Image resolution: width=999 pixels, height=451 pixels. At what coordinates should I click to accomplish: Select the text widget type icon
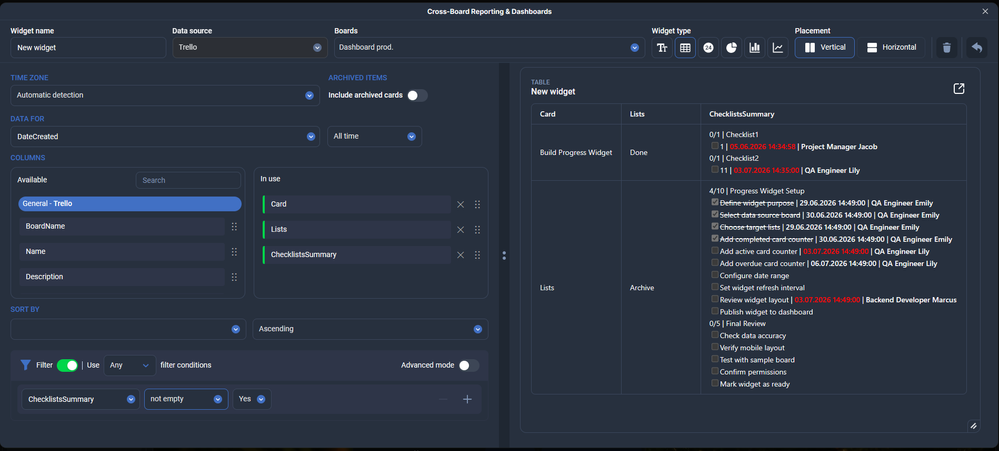[x=662, y=48]
